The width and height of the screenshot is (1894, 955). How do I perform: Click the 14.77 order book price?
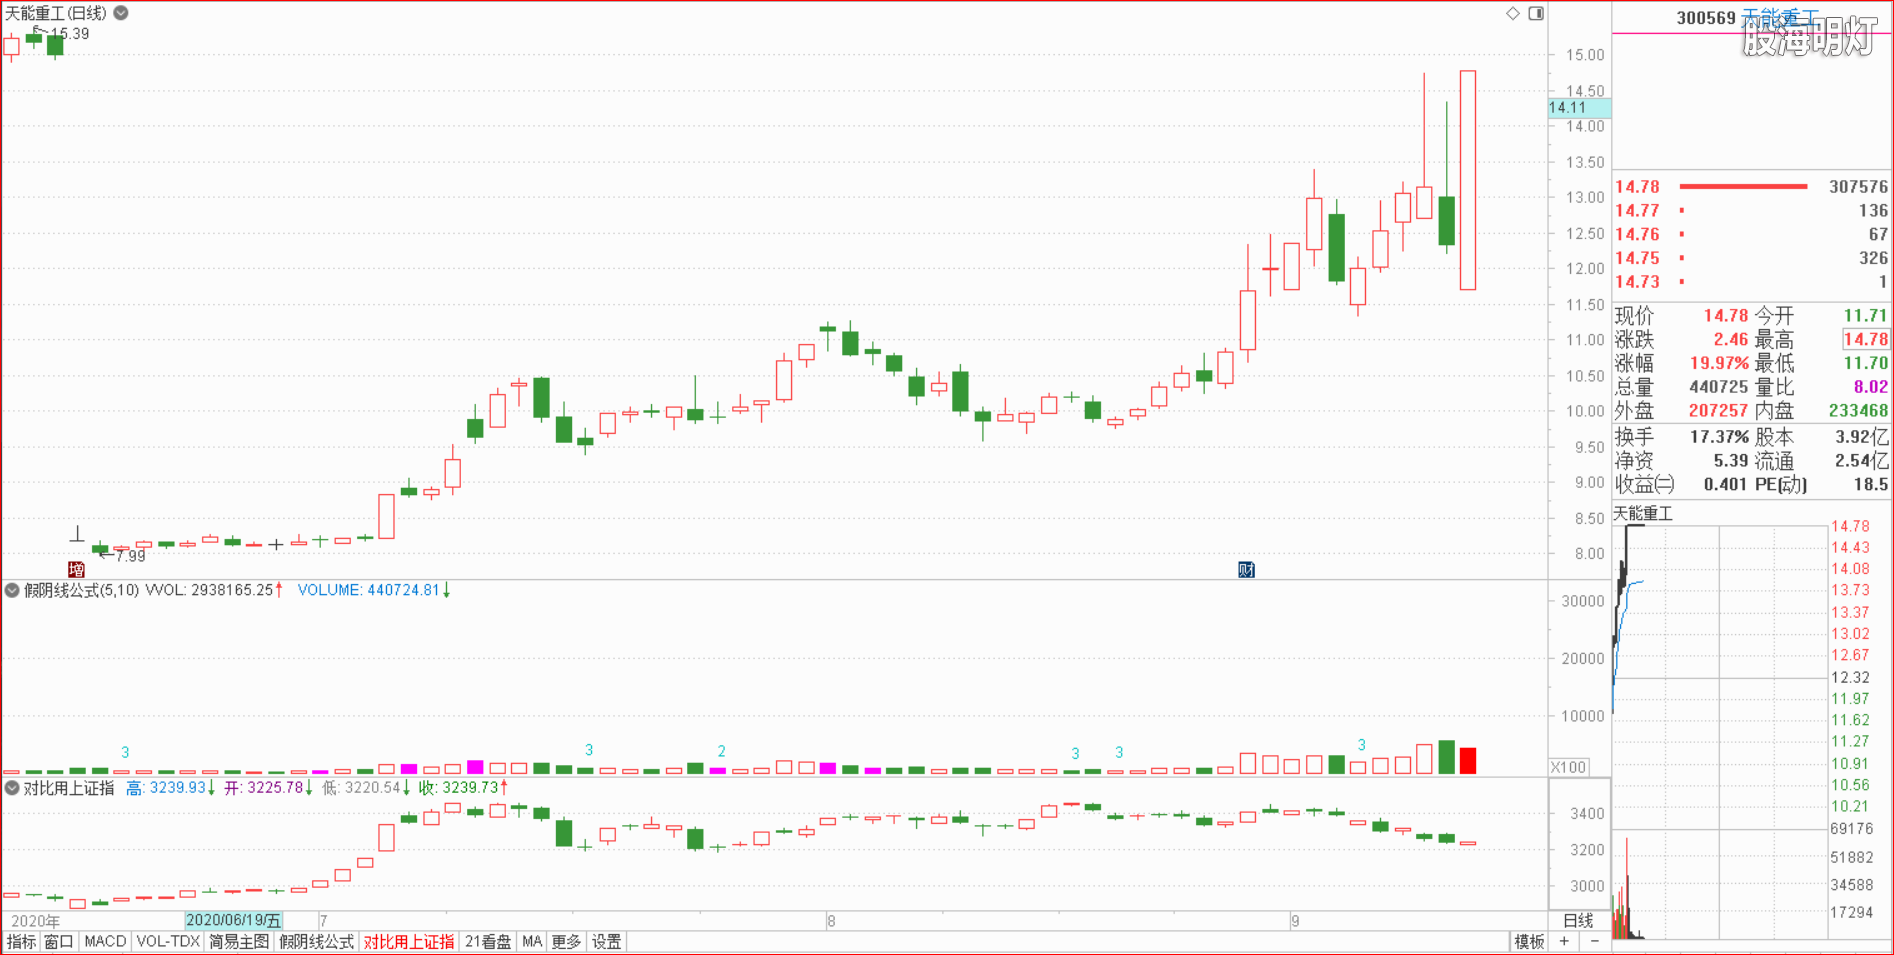click(x=1637, y=211)
